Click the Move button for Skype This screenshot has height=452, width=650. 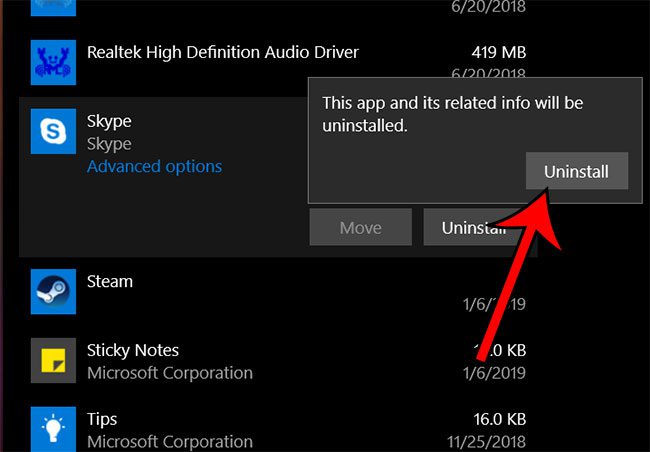(x=360, y=228)
